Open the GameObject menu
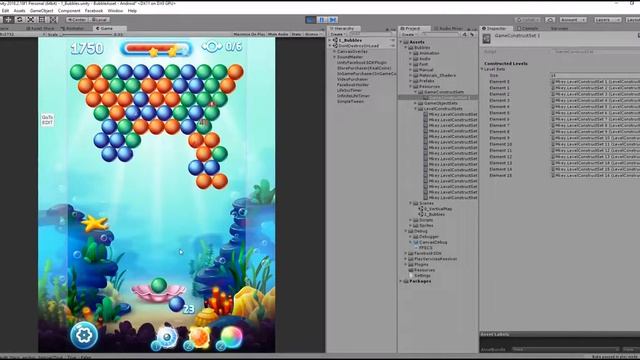Screen dimensions: 640x360 [x=41, y=11]
